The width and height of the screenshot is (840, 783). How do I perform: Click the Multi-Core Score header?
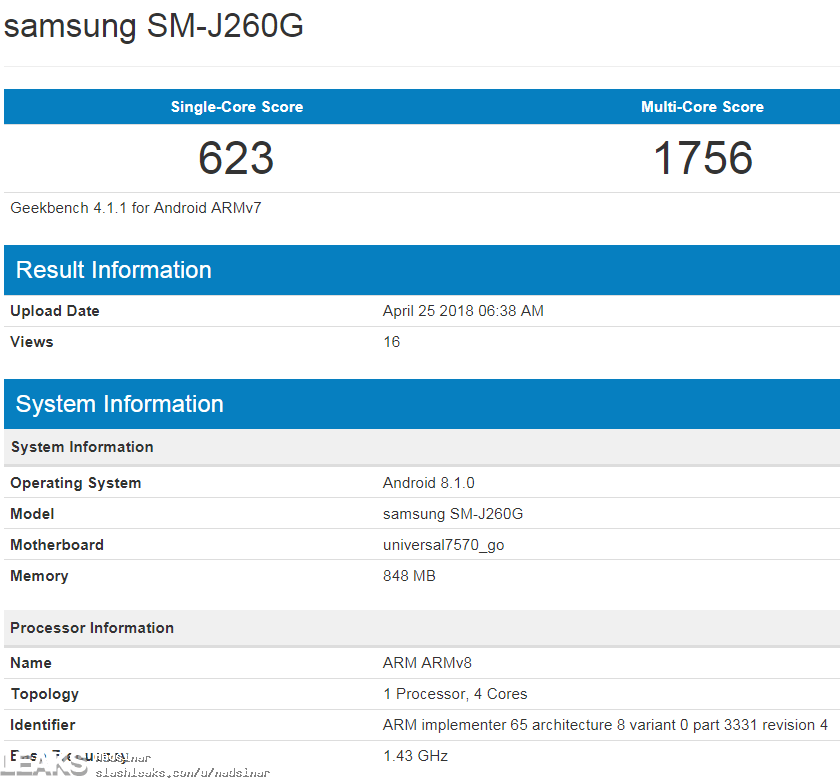point(702,107)
